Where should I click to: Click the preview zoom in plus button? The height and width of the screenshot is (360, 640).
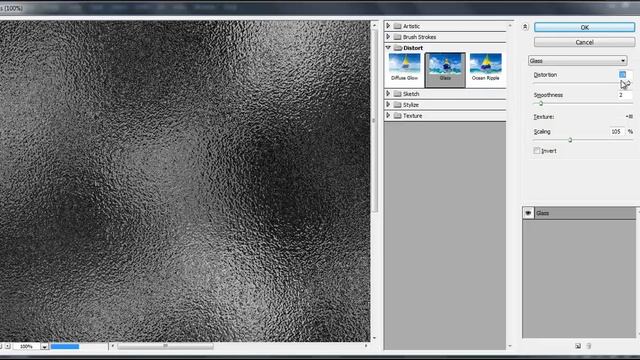(x=8, y=346)
